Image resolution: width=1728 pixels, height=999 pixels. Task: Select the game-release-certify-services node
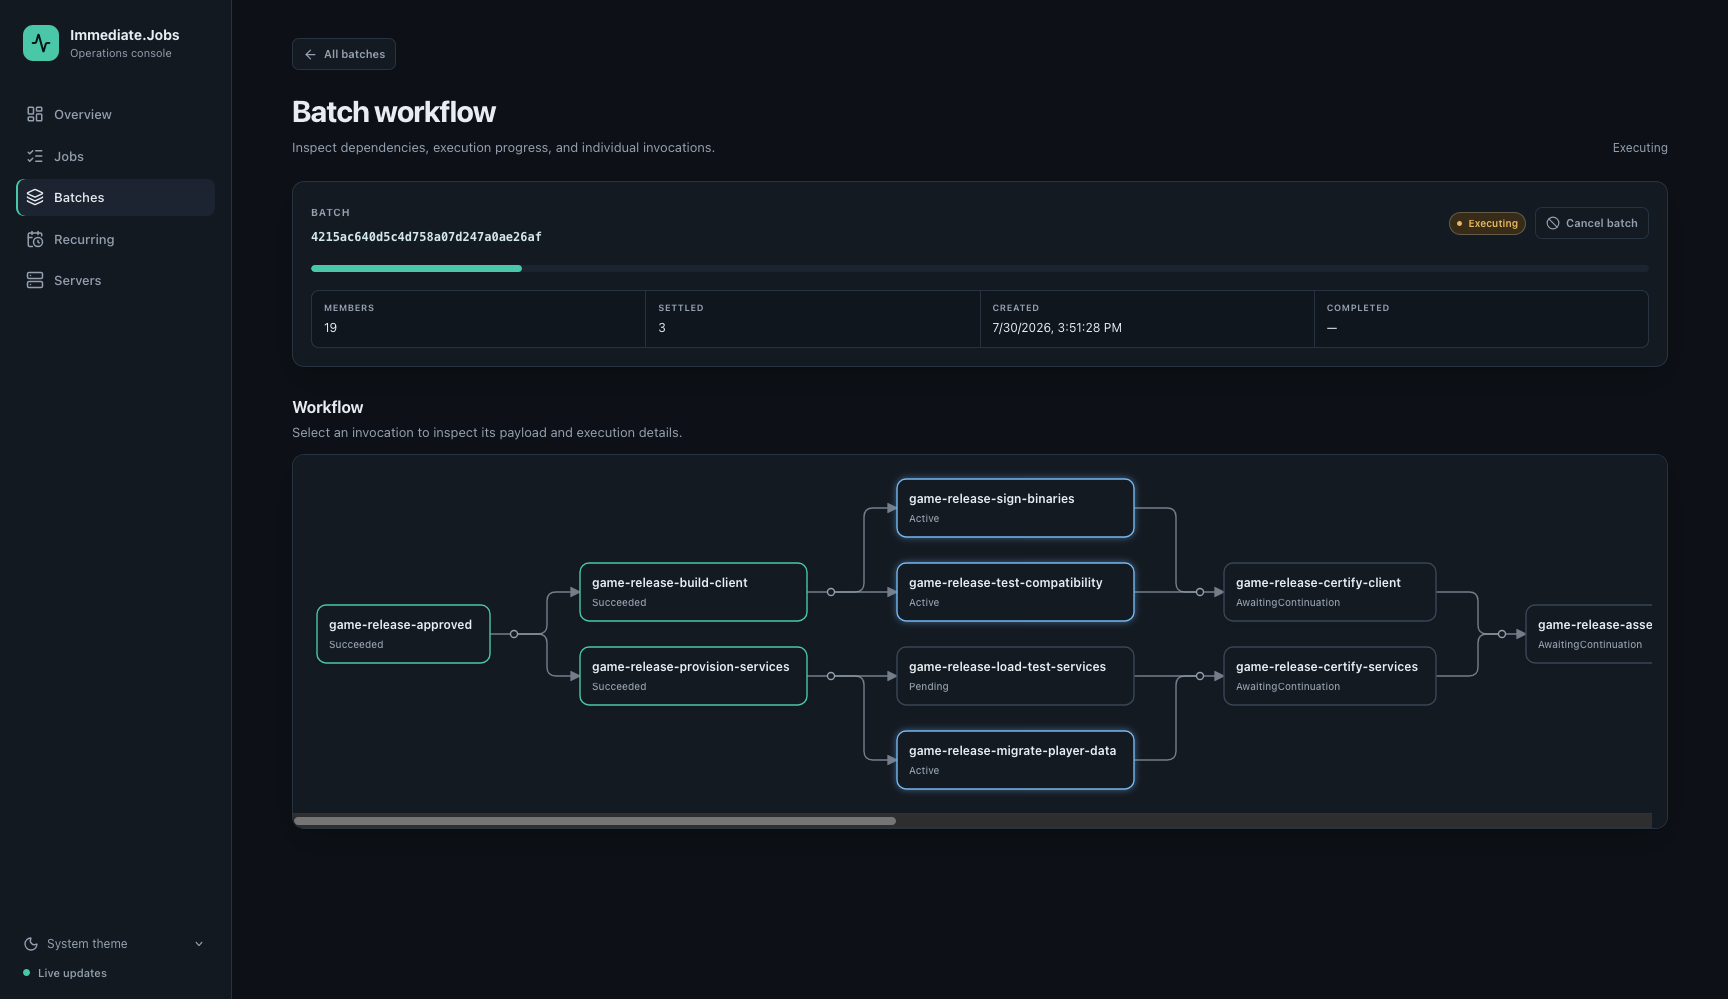tap(1330, 676)
